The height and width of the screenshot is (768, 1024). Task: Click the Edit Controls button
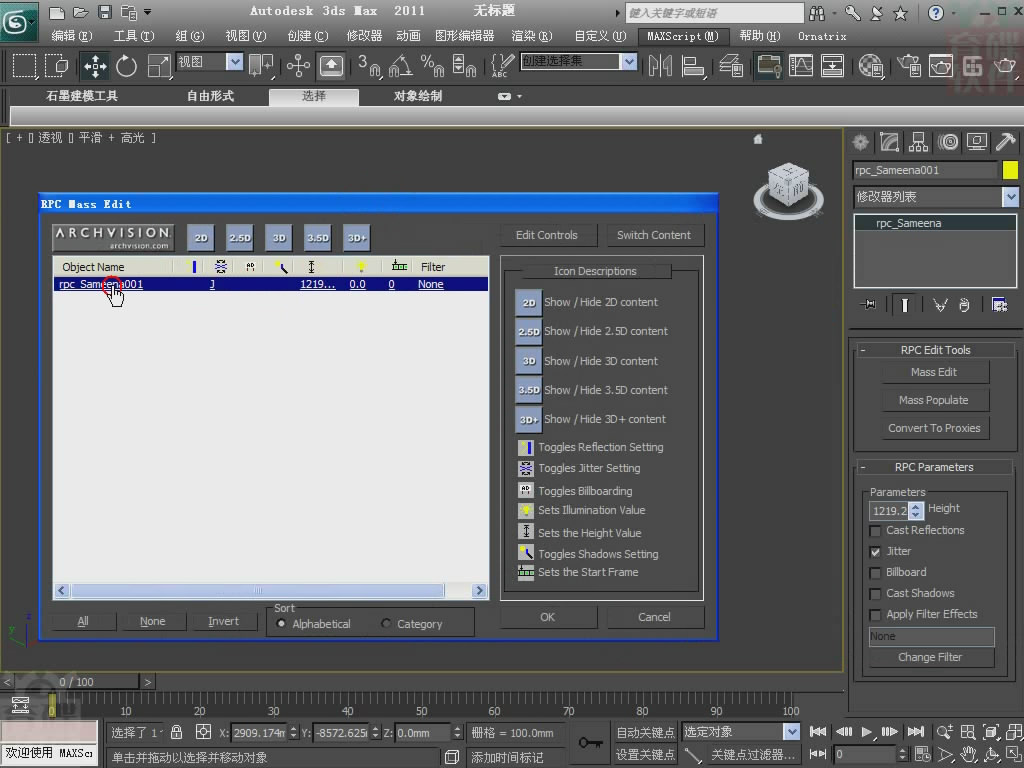547,235
